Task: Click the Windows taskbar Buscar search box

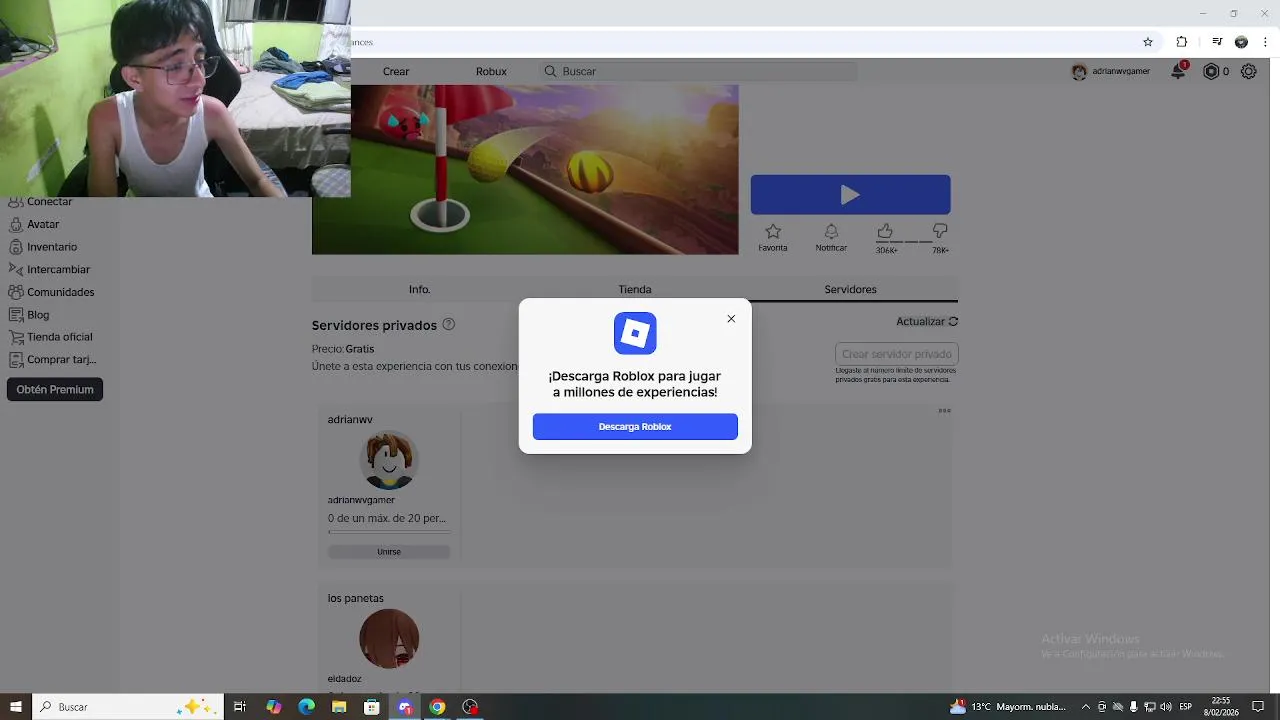Action: (128, 707)
